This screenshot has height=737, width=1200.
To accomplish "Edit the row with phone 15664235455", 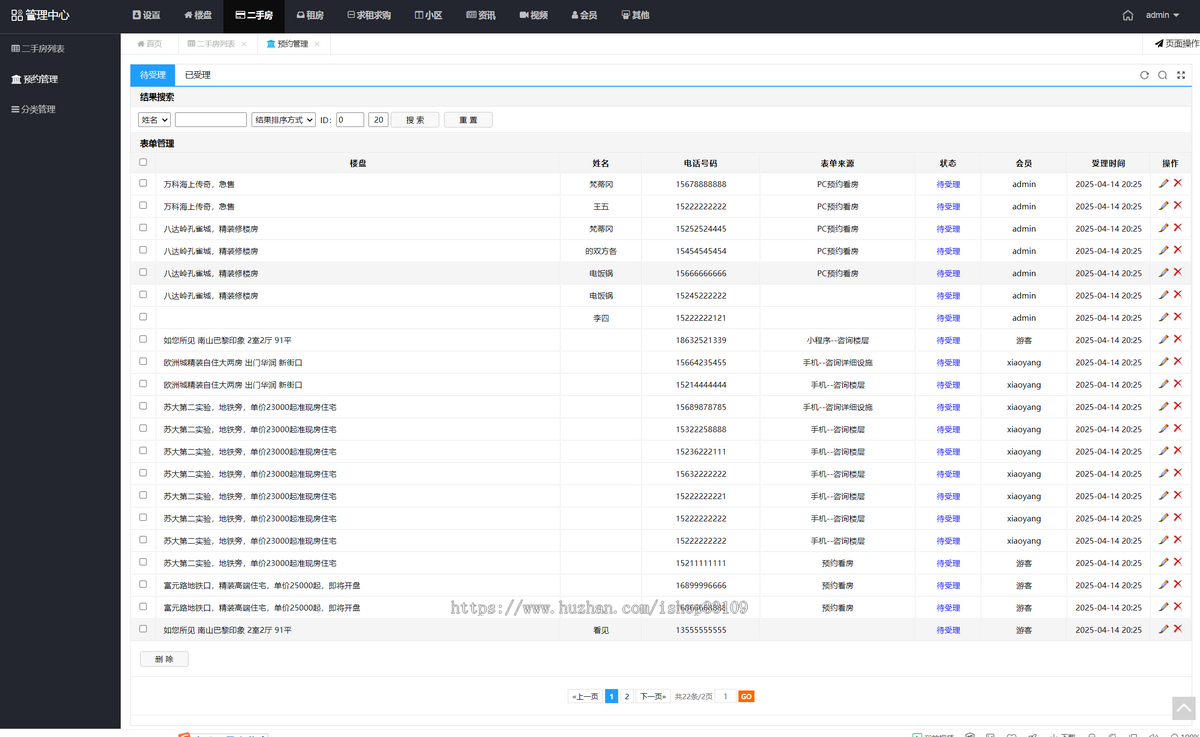I will pyautogui.click(x=1163, y=361).
